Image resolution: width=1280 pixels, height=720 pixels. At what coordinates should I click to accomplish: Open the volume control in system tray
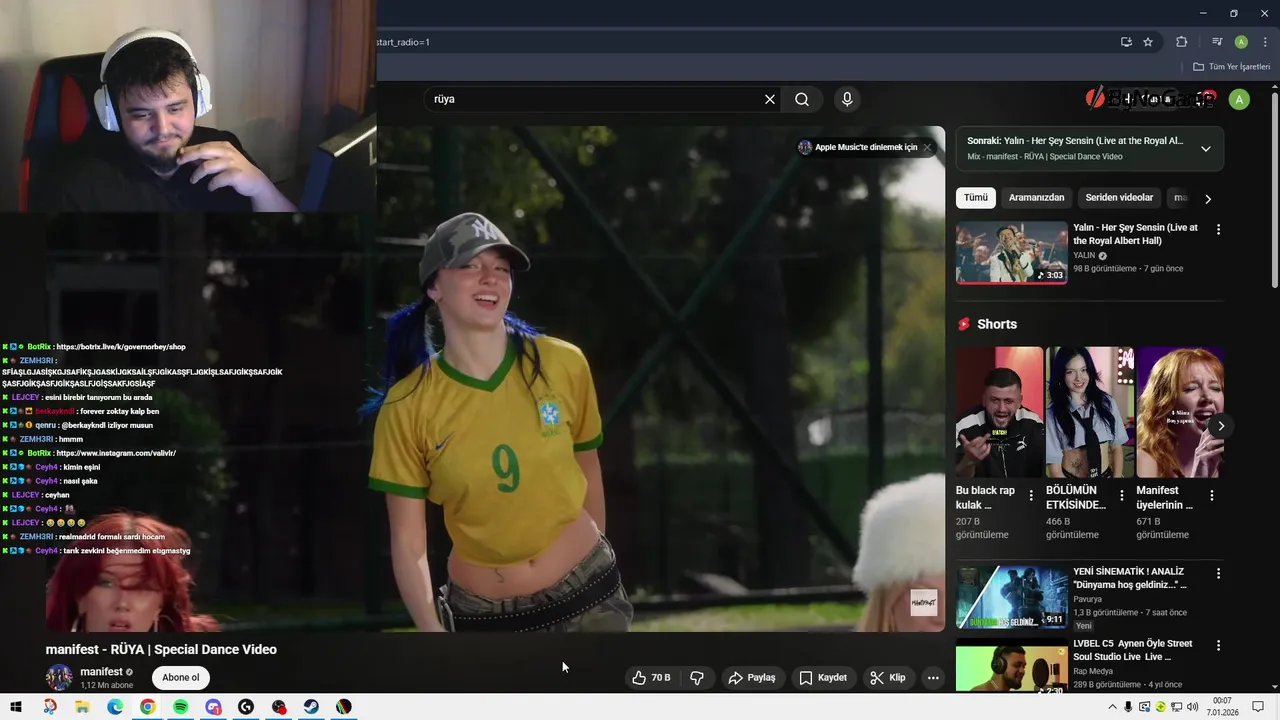click(x=1193, y=706)
